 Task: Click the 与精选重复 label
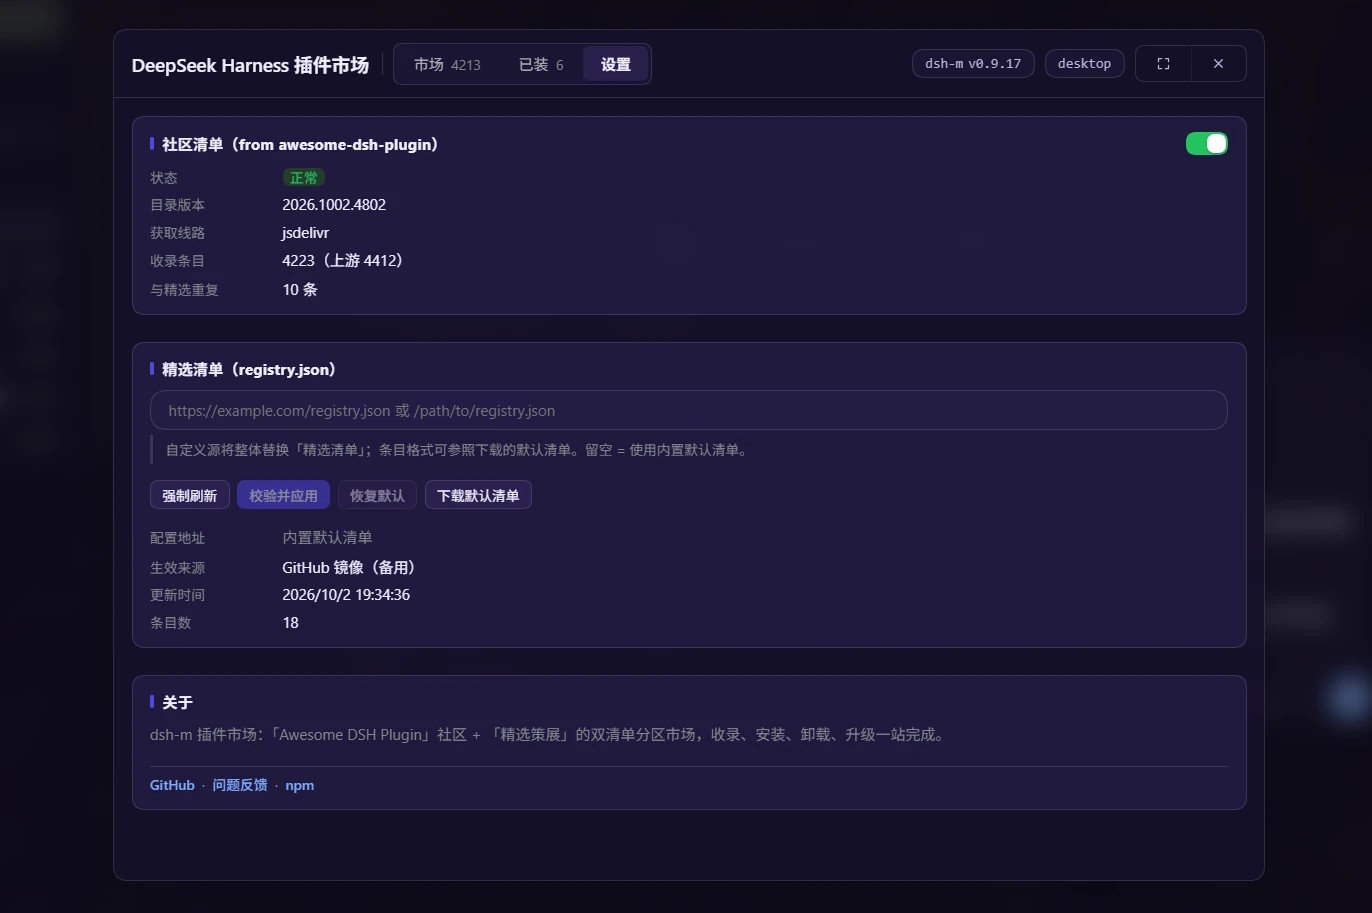(184, 289)
